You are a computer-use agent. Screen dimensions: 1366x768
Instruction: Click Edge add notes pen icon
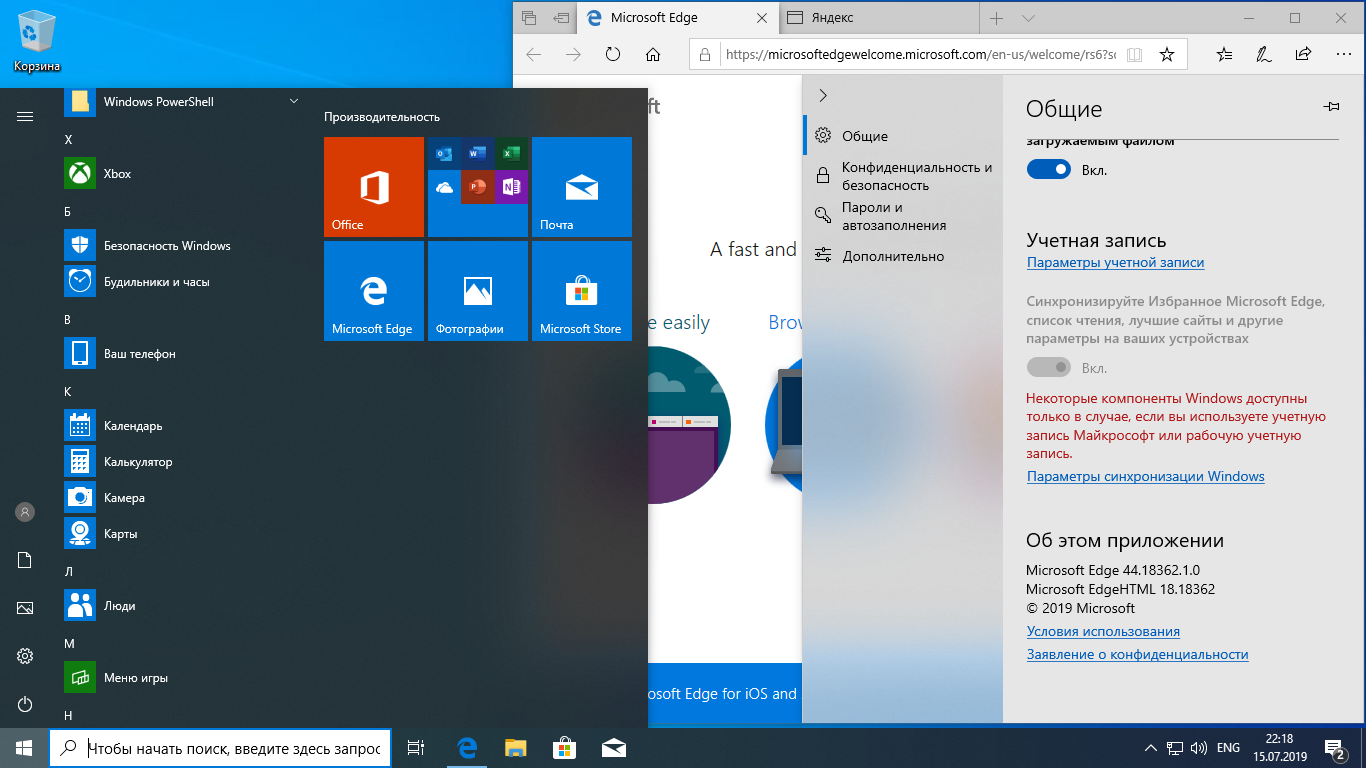(x=1264, y=54)
